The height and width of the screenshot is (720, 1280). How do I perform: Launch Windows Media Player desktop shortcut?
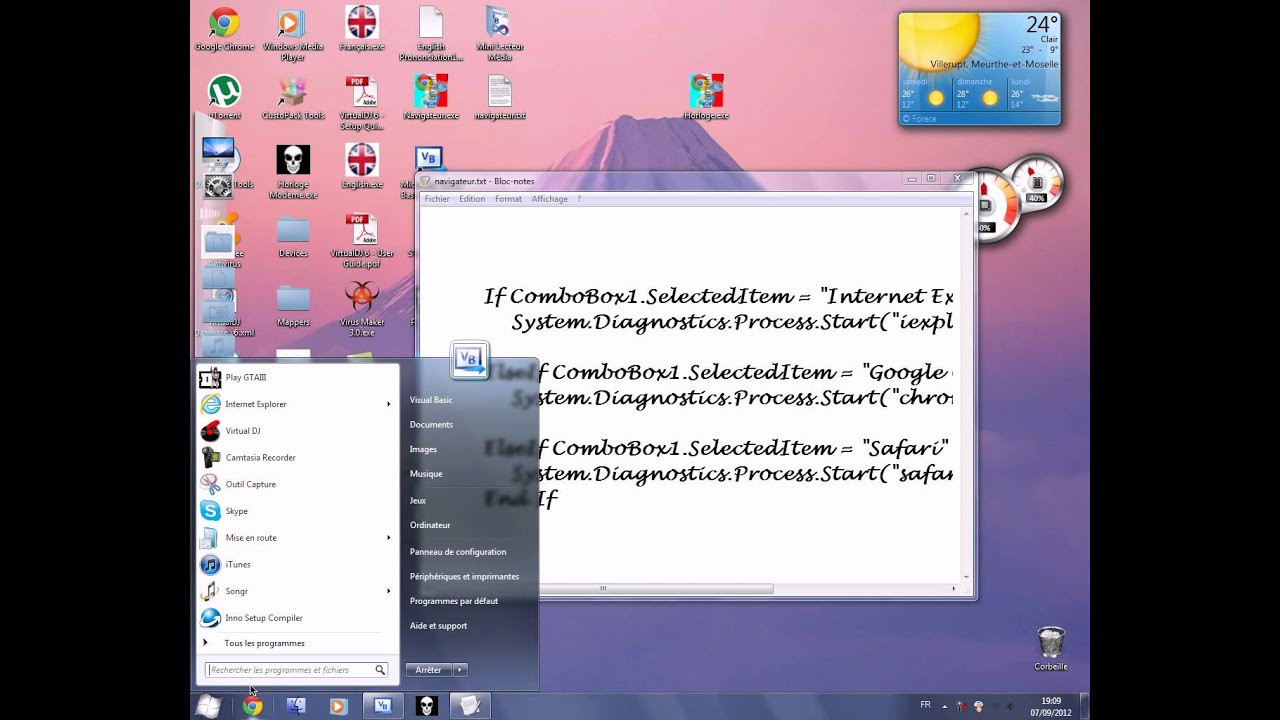pyautogui.click(x=292, y=33)
